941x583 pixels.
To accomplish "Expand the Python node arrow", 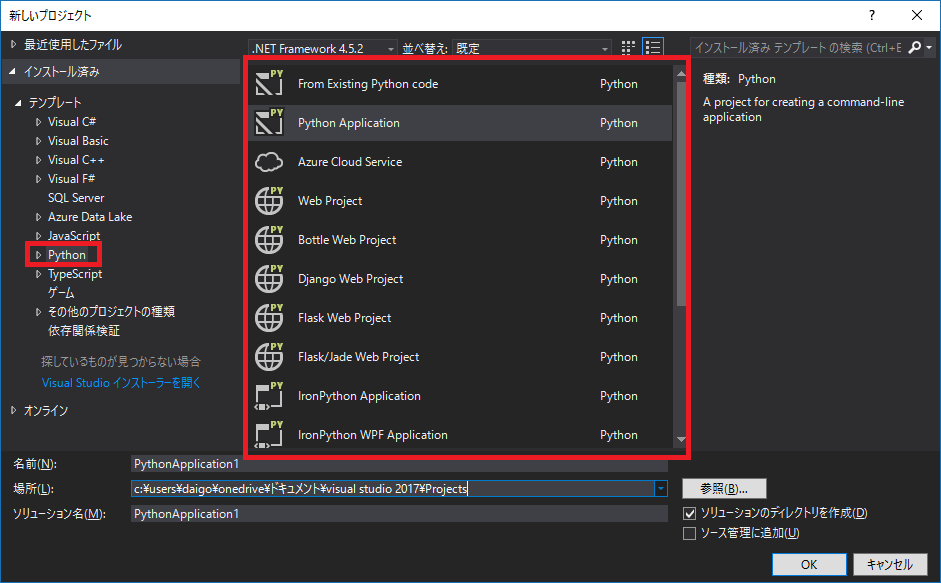I will [x=38, y=255].
